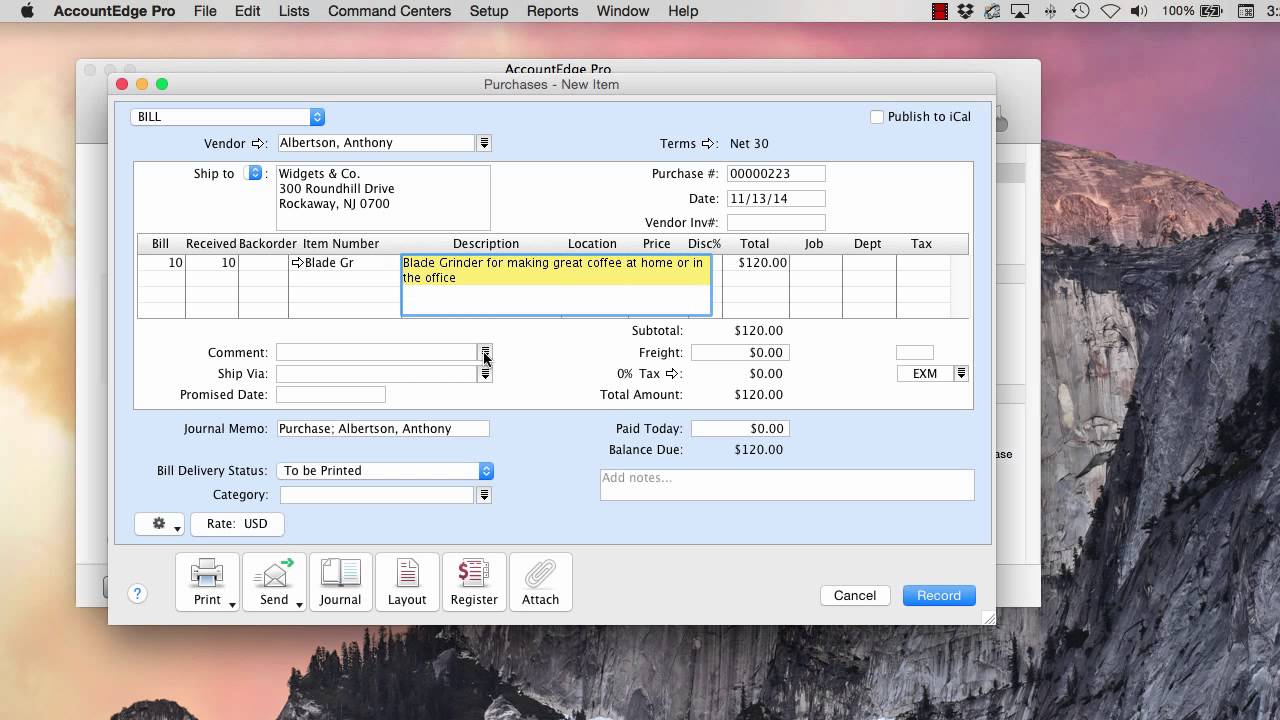Screen dimensions: 1280x720
Task: Click the arrow beside Blade Gr item
Action: pyautogui.click(x=297, y=263)
